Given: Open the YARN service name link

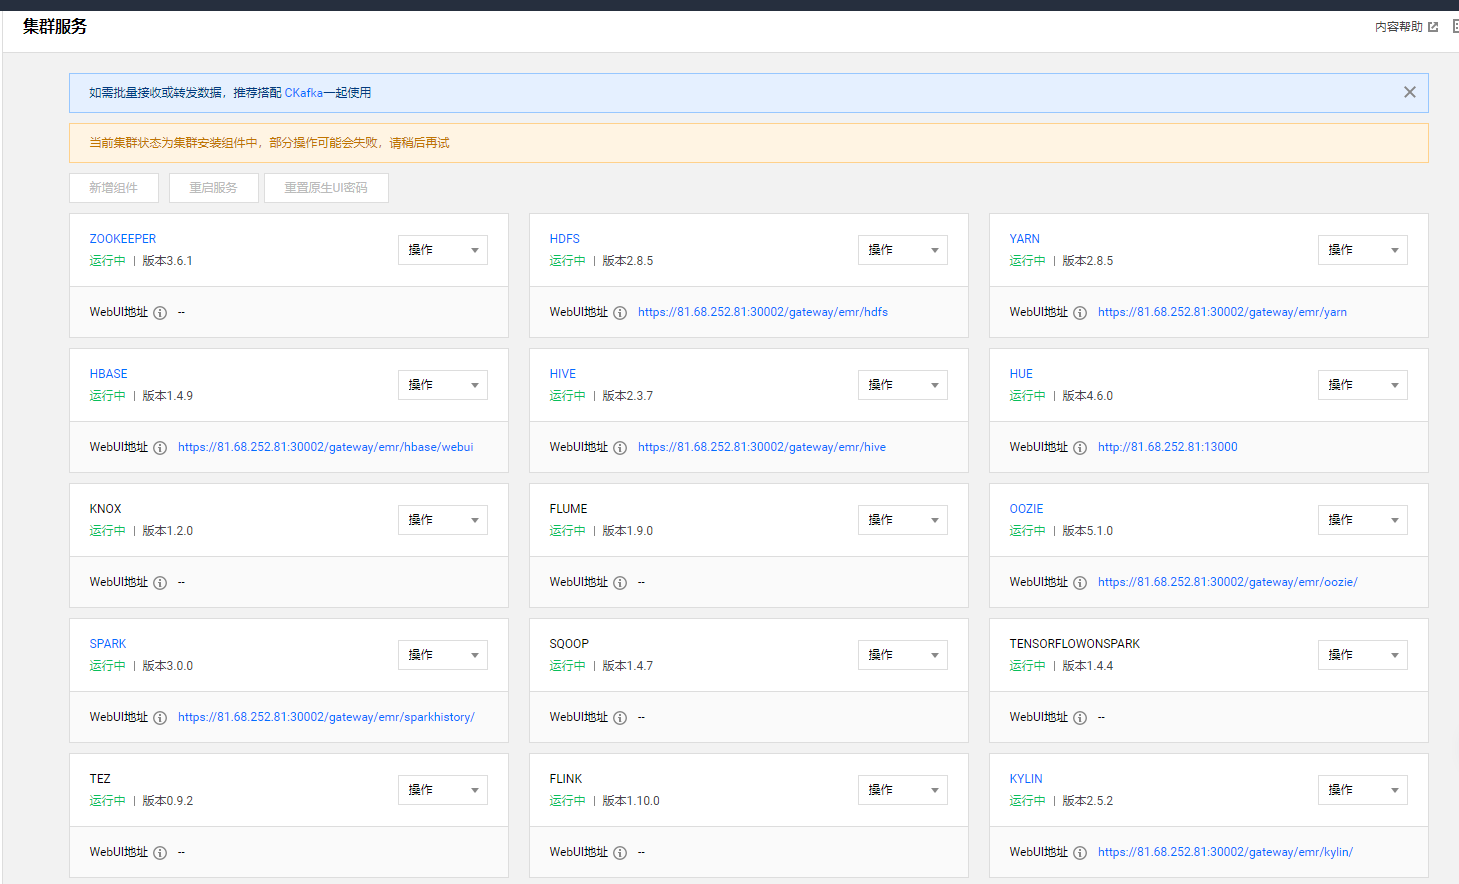Looking at the screenshot, I should pyautogui.click(x=1025, y=239).
